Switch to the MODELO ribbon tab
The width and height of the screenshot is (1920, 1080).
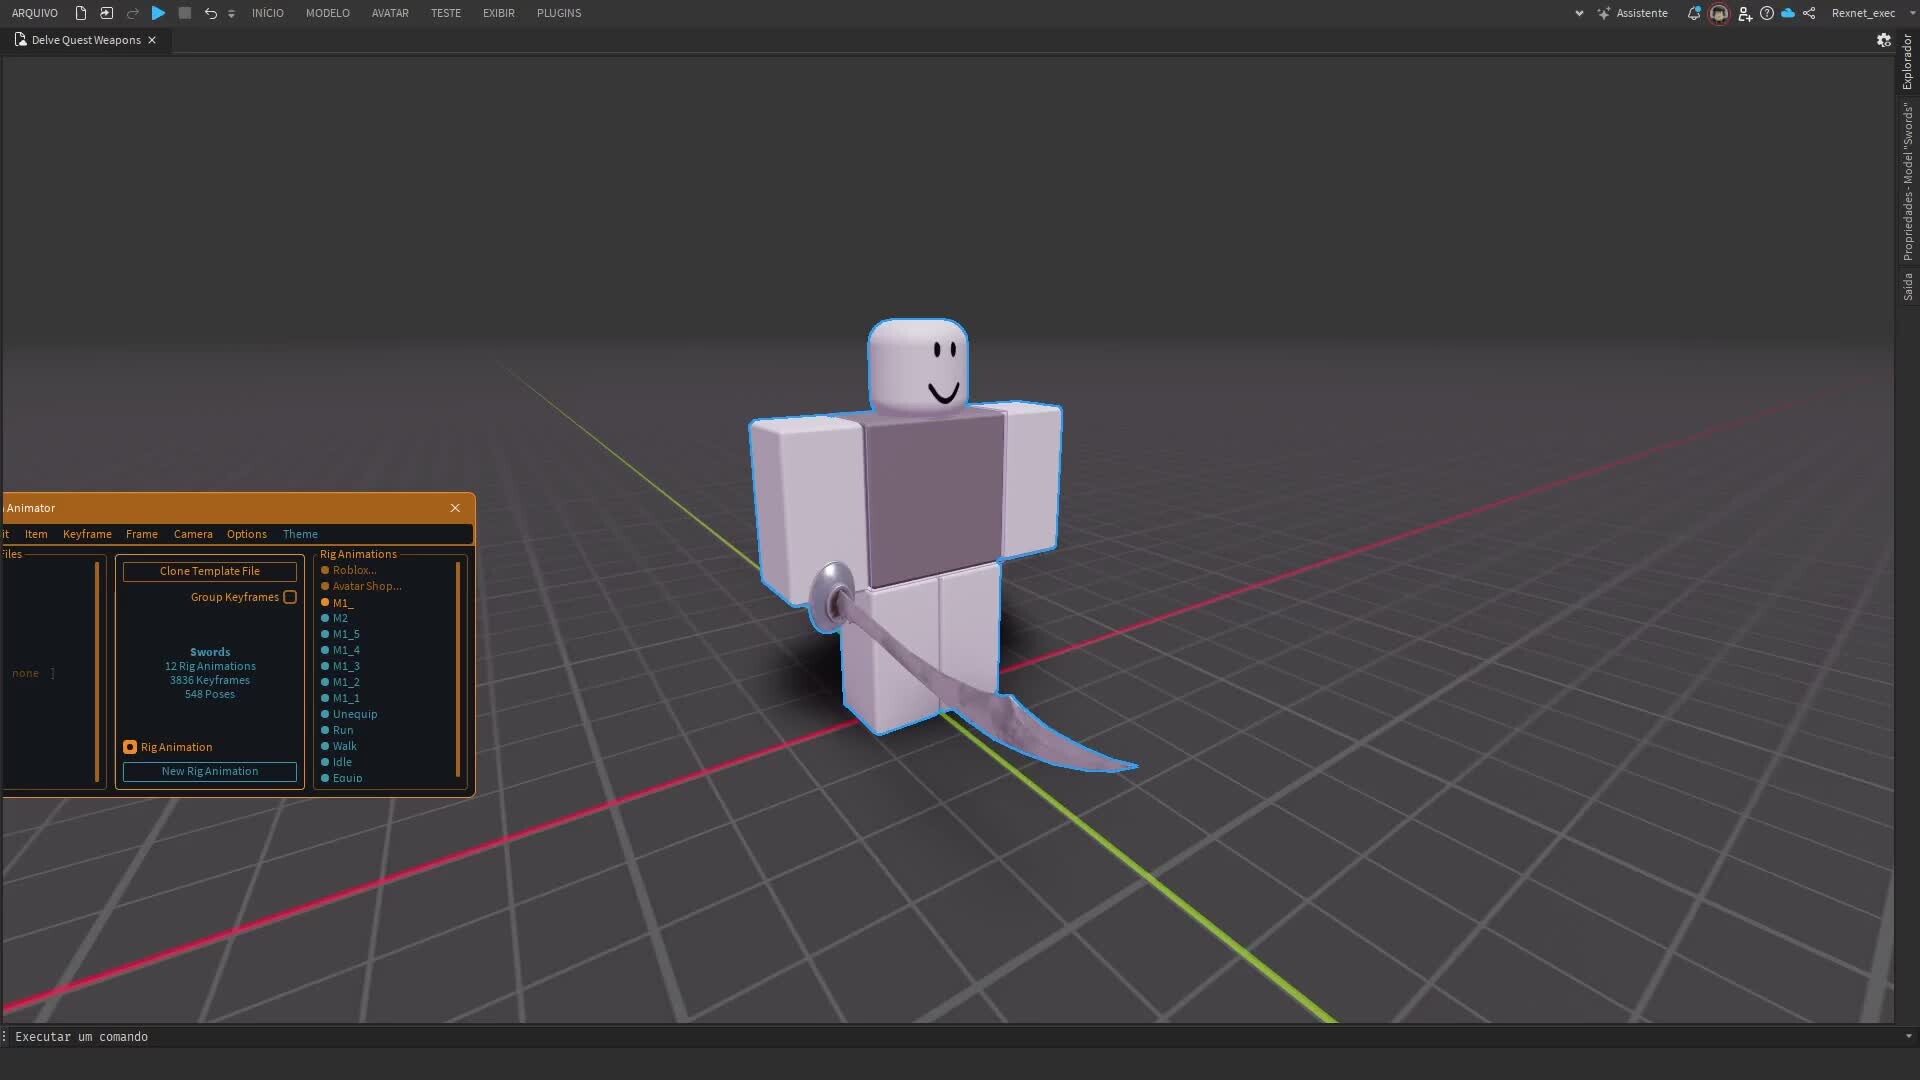point(328,13)
